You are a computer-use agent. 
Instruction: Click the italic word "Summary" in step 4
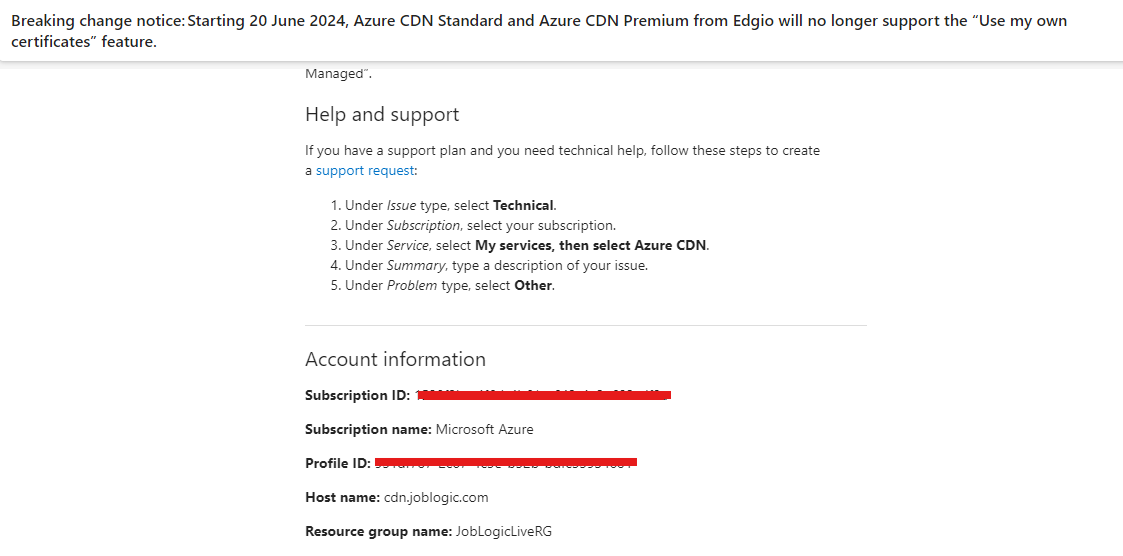tap(417, 265)
